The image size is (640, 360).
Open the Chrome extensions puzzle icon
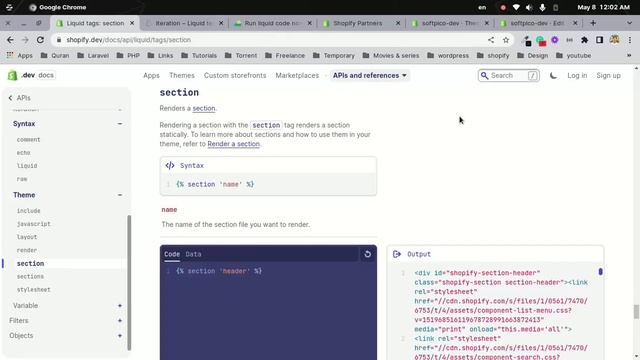[584, 40]
